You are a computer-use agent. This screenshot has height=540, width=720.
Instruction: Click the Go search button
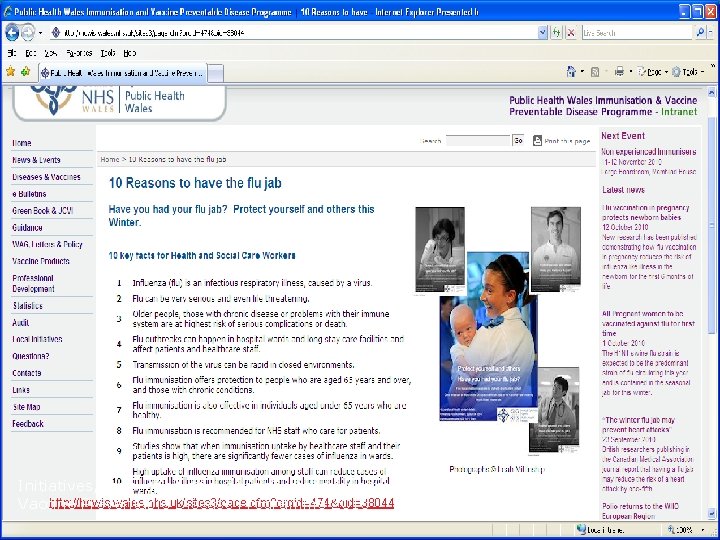pyautogui.click(x=518, y=141)
